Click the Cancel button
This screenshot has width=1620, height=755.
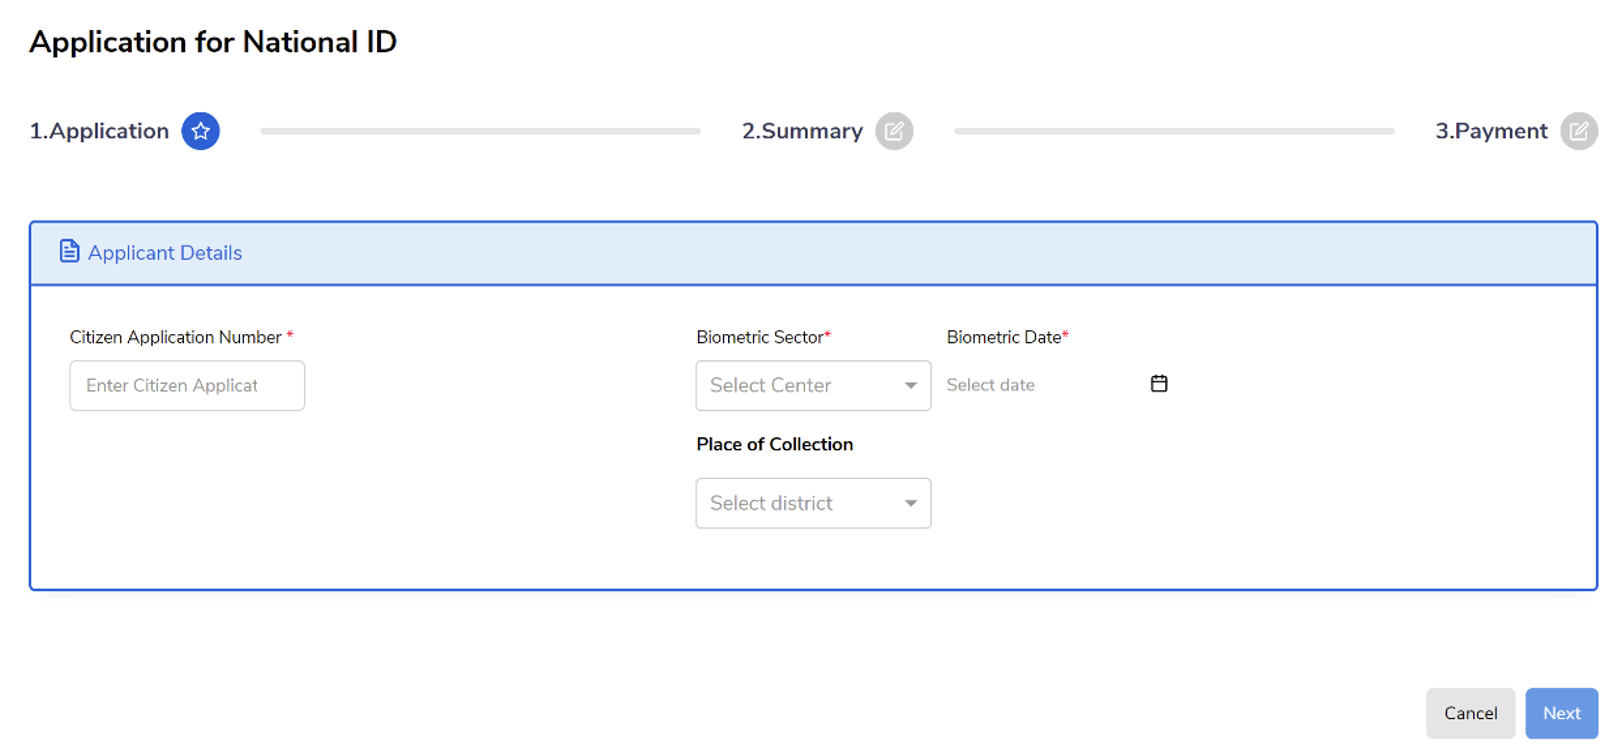(x=1470, y=713)
